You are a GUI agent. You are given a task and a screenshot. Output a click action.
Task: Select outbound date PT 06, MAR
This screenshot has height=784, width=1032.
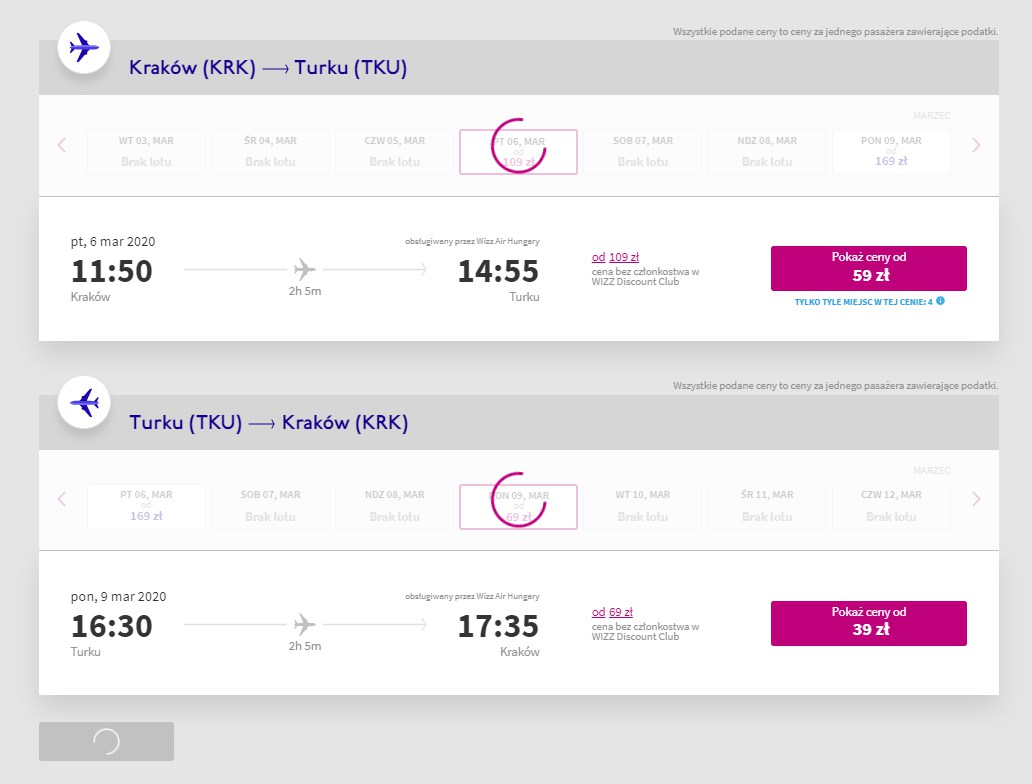point(519,151)
